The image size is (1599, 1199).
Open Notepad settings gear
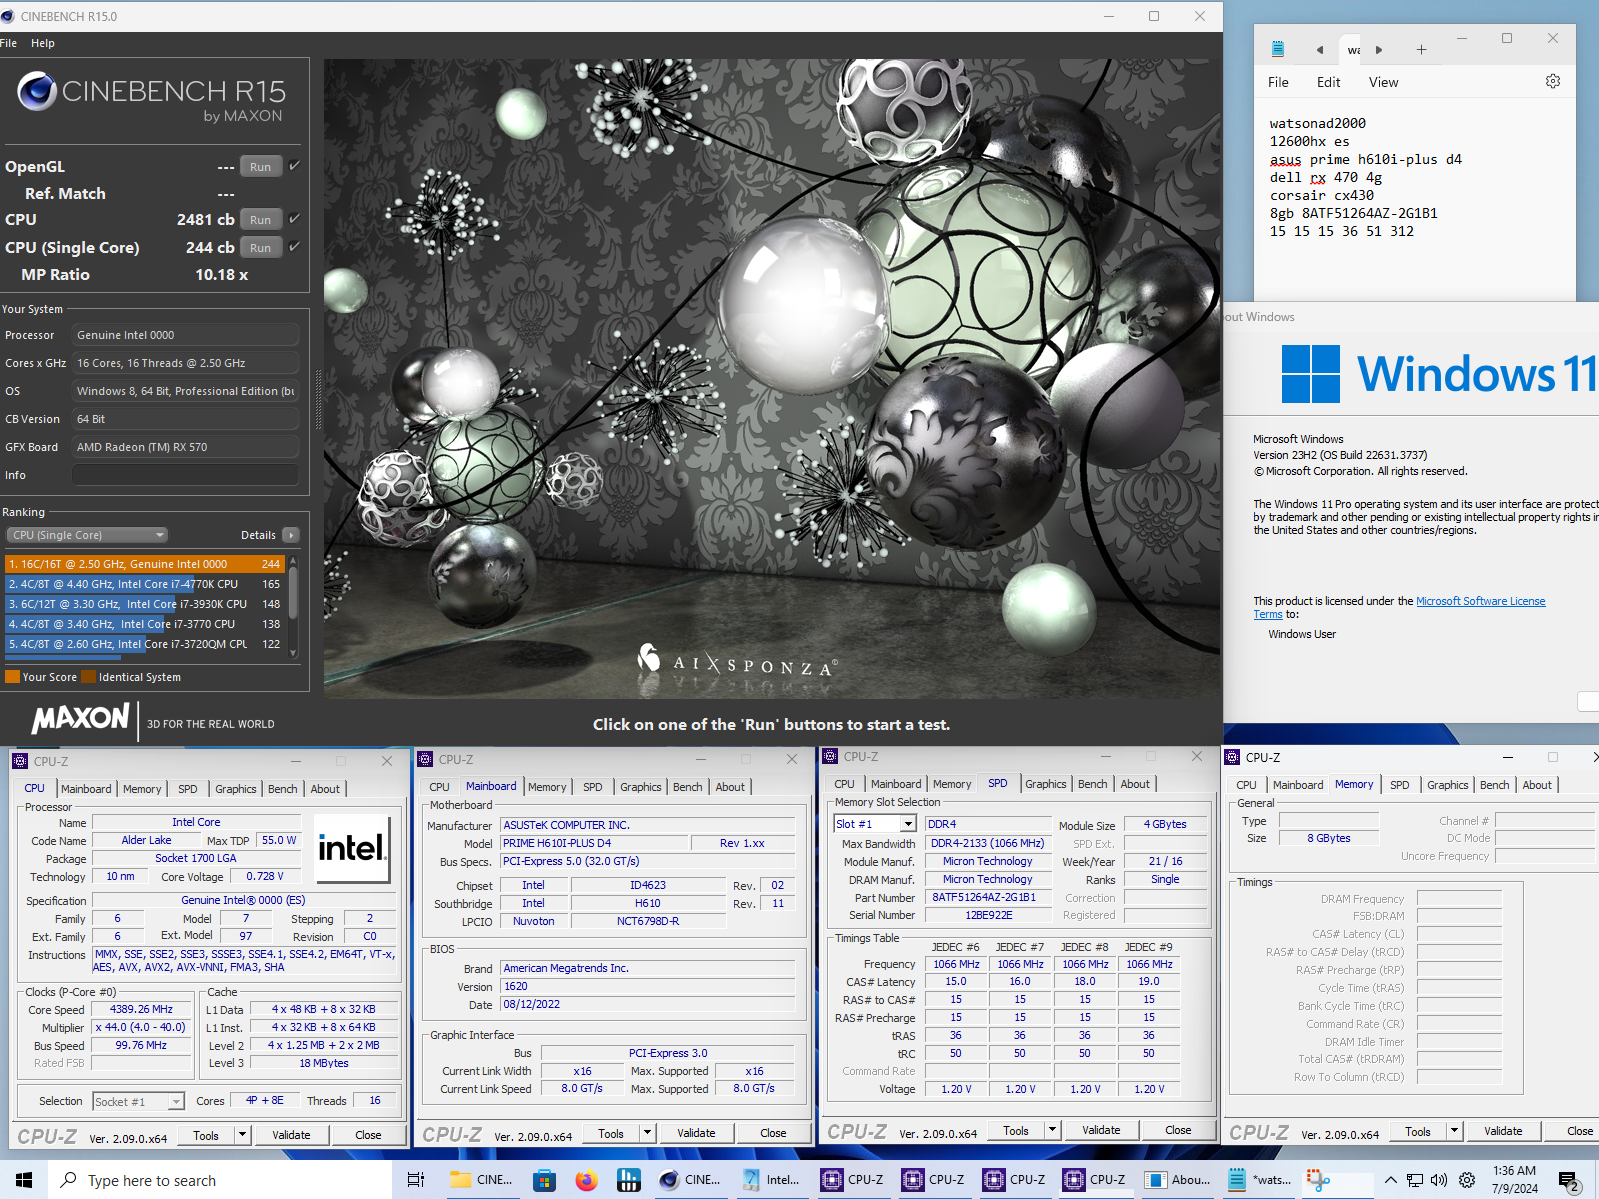pyautogui.click(x=1553, y=81)
